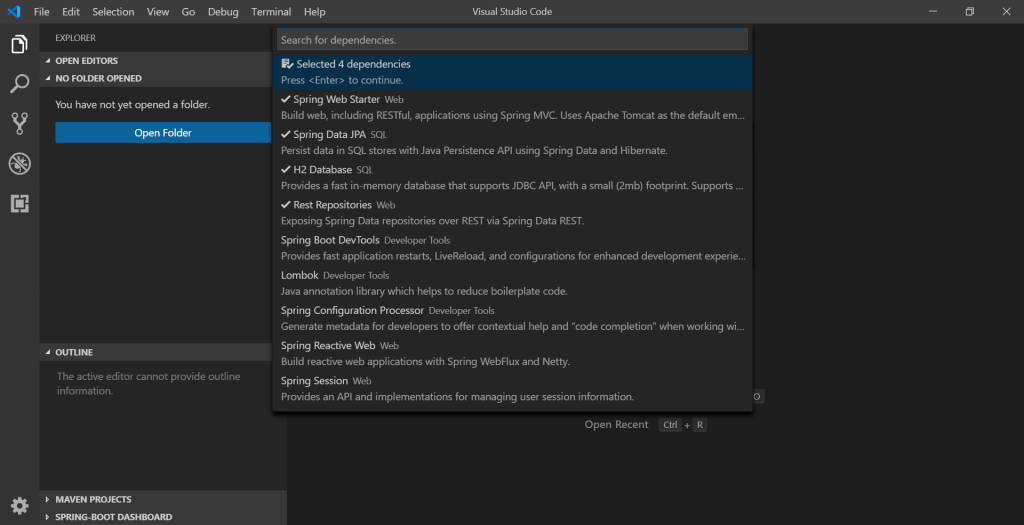Select Spring Reactive Web dependency
1024x525 pixels.
point(512,355)
